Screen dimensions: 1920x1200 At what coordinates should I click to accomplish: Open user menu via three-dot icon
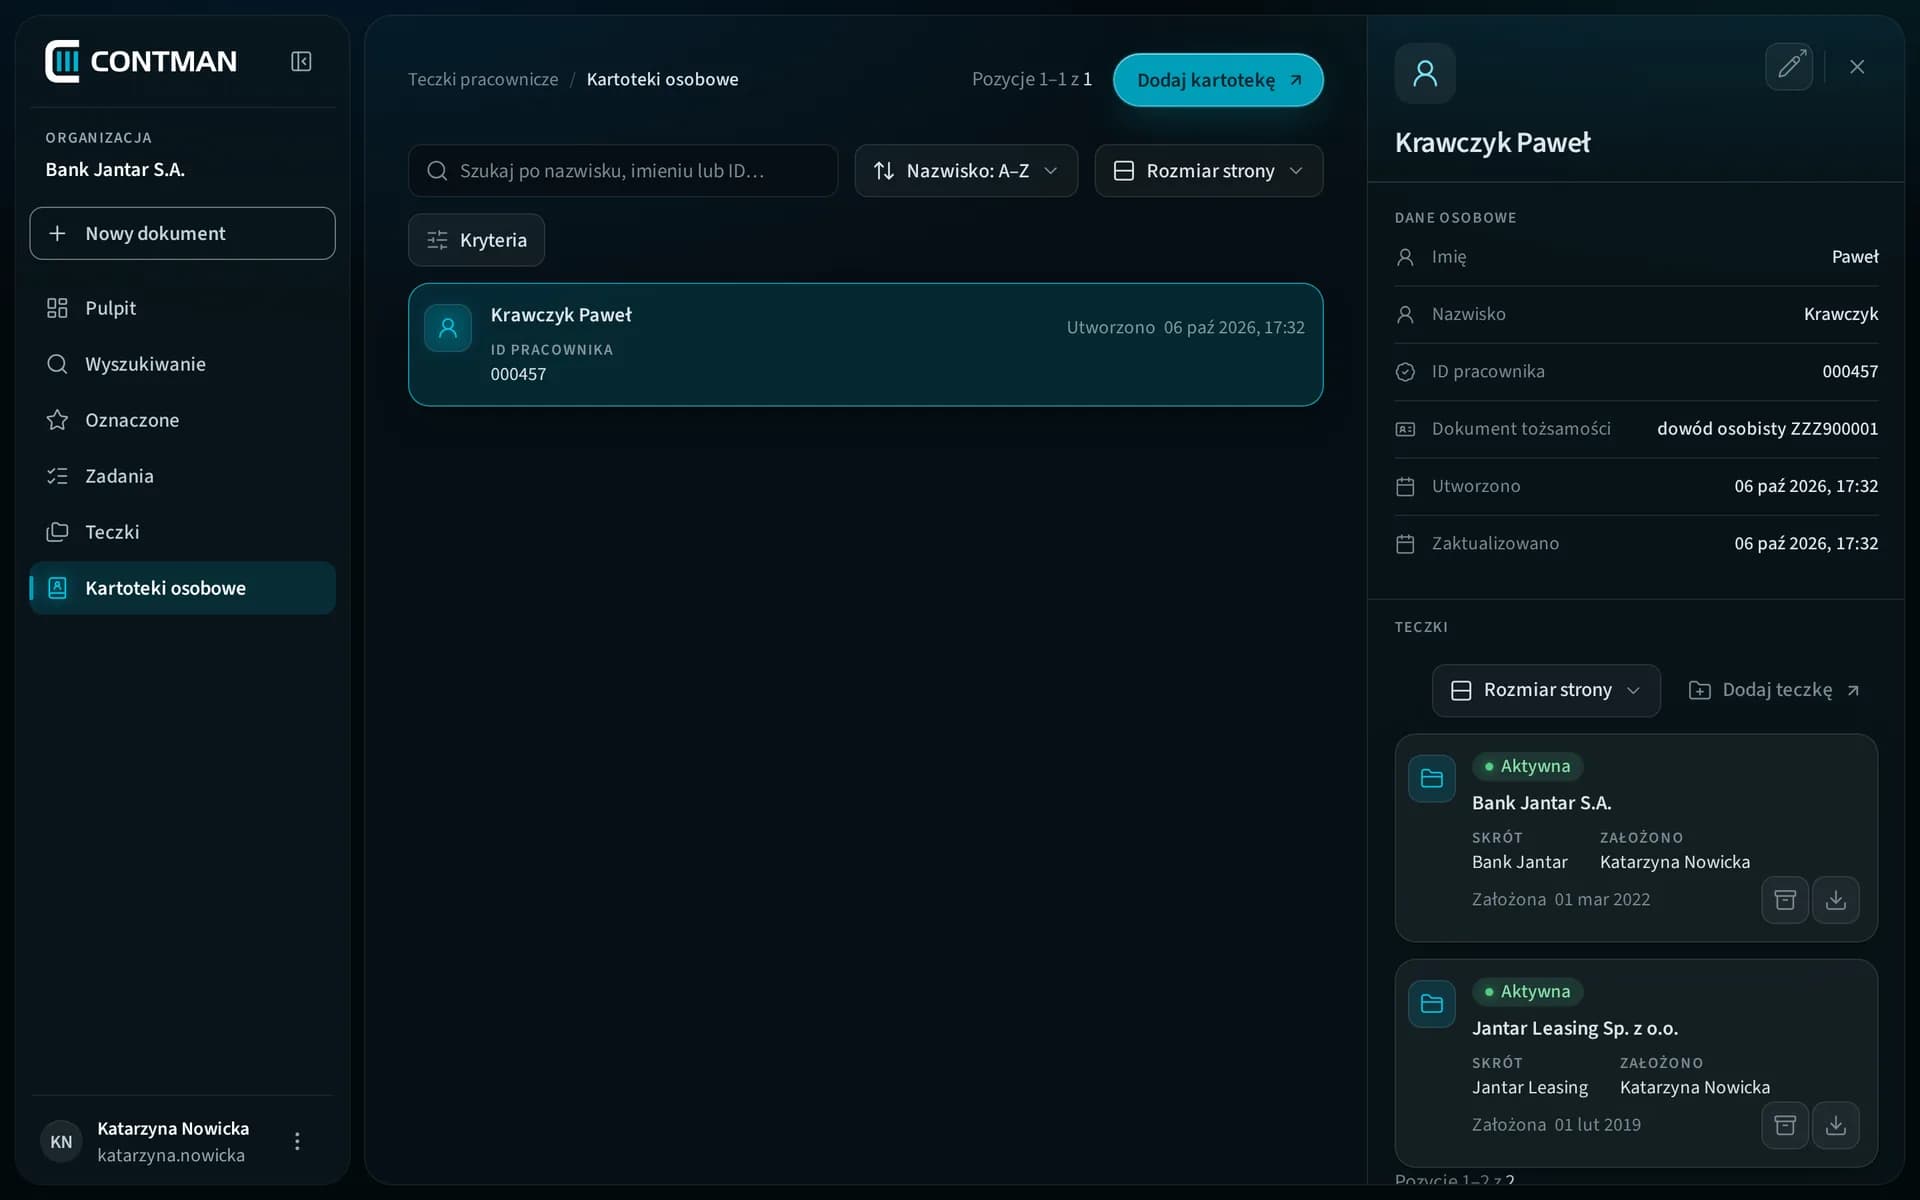click(297, 1141)
